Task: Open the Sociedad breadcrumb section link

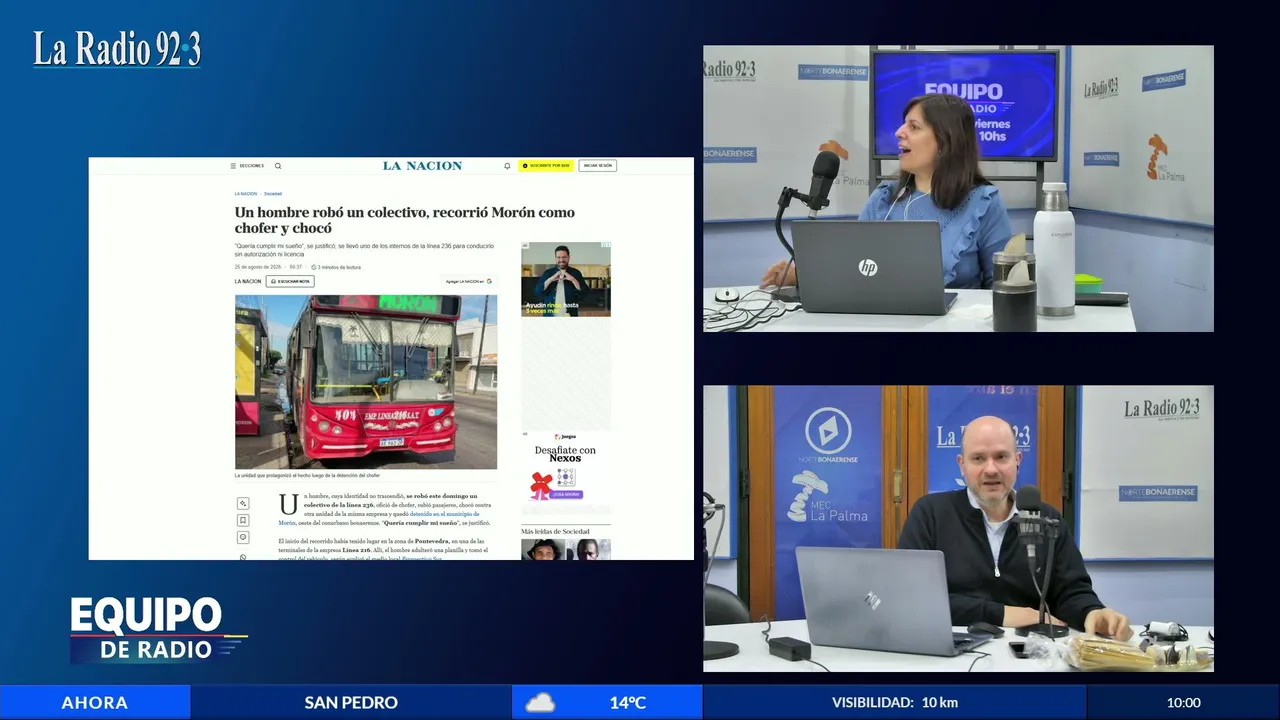Action: [273, 194]
